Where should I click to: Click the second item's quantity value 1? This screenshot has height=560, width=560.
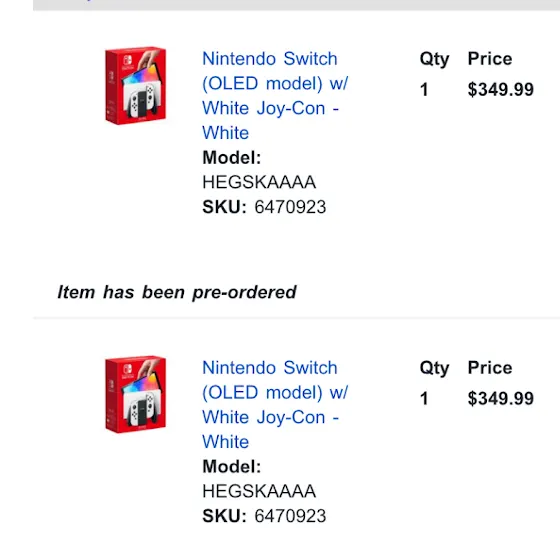(x=424, y=398)
